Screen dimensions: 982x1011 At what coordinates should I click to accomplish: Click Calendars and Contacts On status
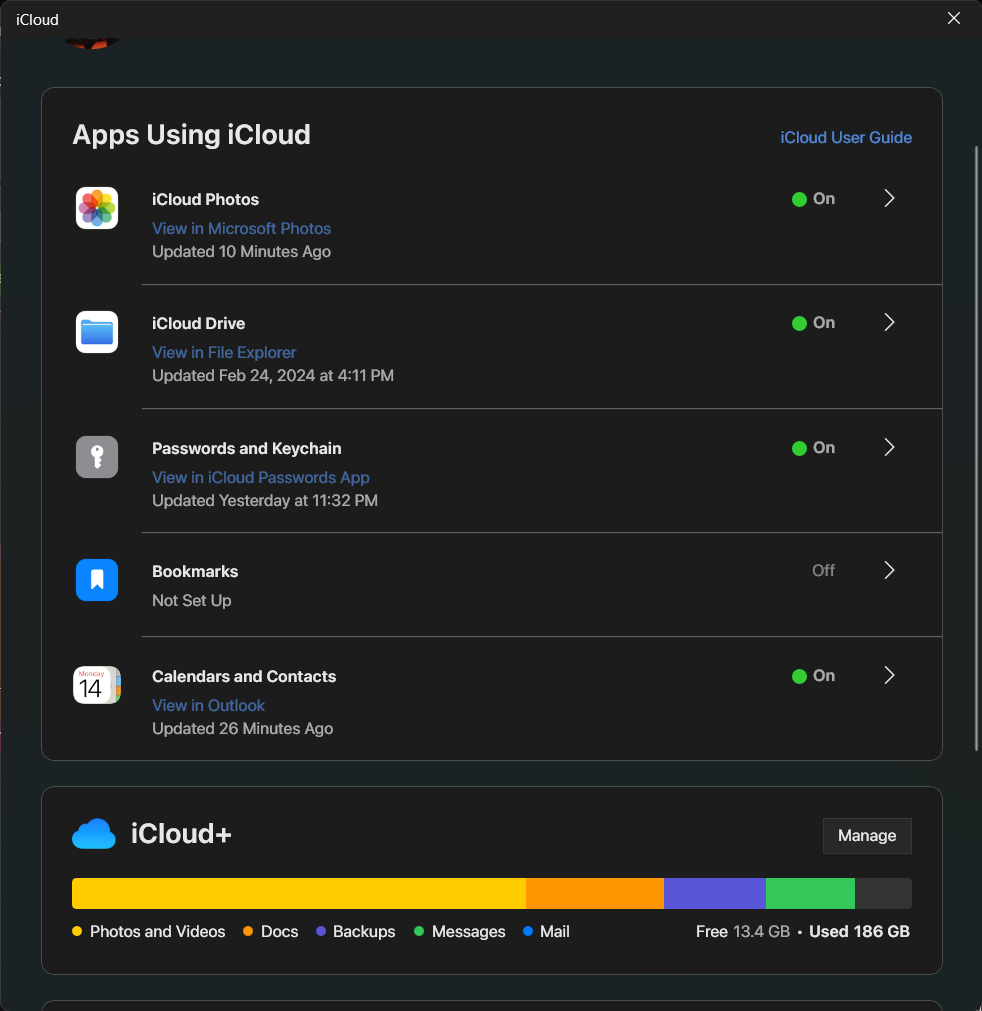[x=813, y=676]
